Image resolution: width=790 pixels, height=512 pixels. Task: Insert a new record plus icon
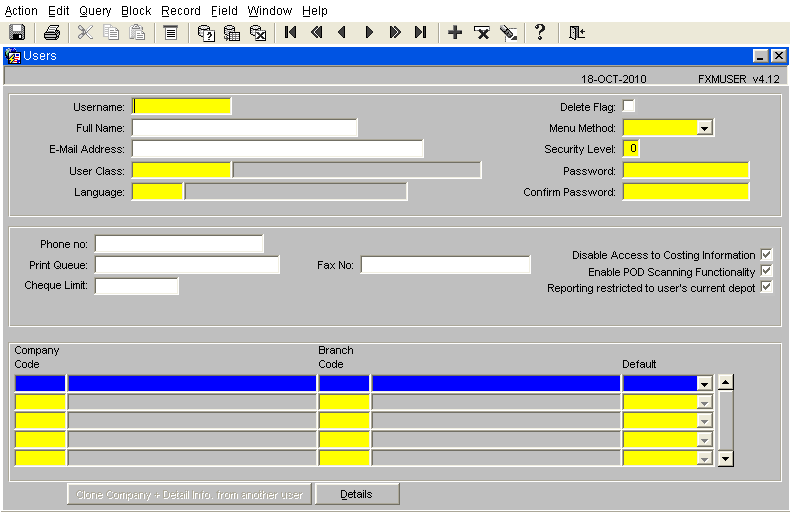pos(455,33)
